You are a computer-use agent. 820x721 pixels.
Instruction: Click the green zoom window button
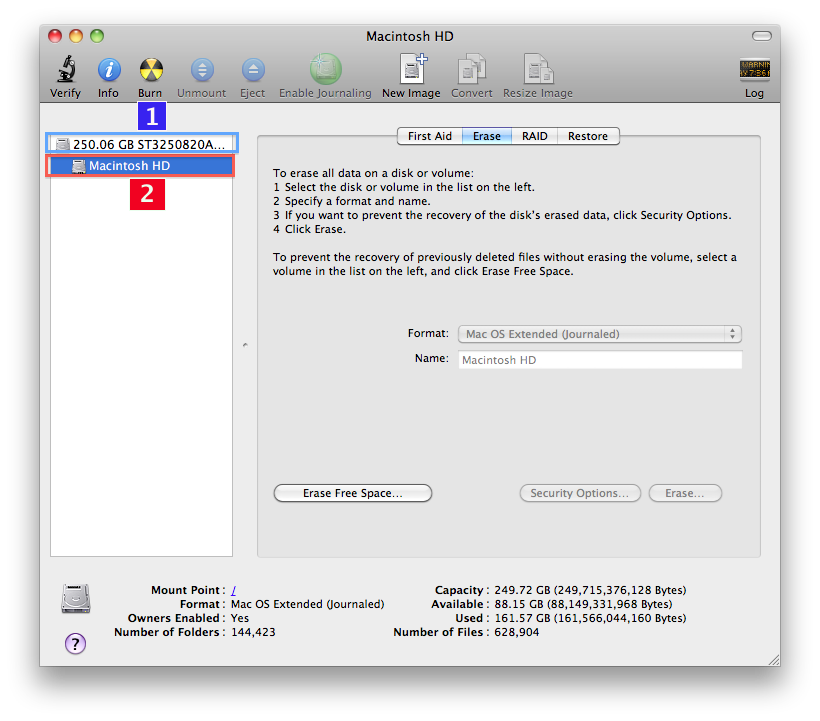(x=97, y=36)
